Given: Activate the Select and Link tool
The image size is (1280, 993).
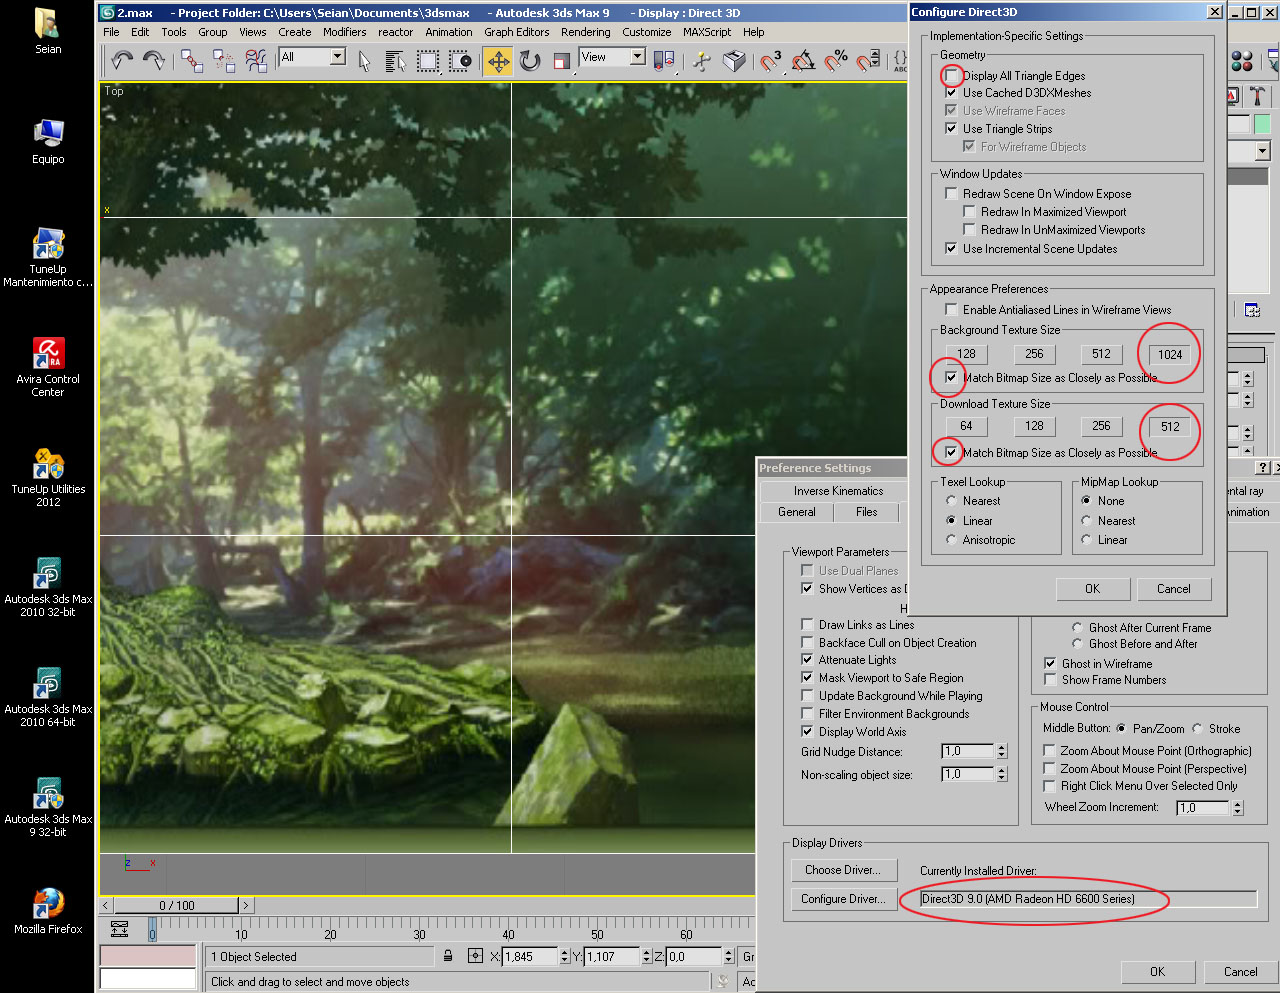Looking at the screenshot, I should tap(192, 61).
